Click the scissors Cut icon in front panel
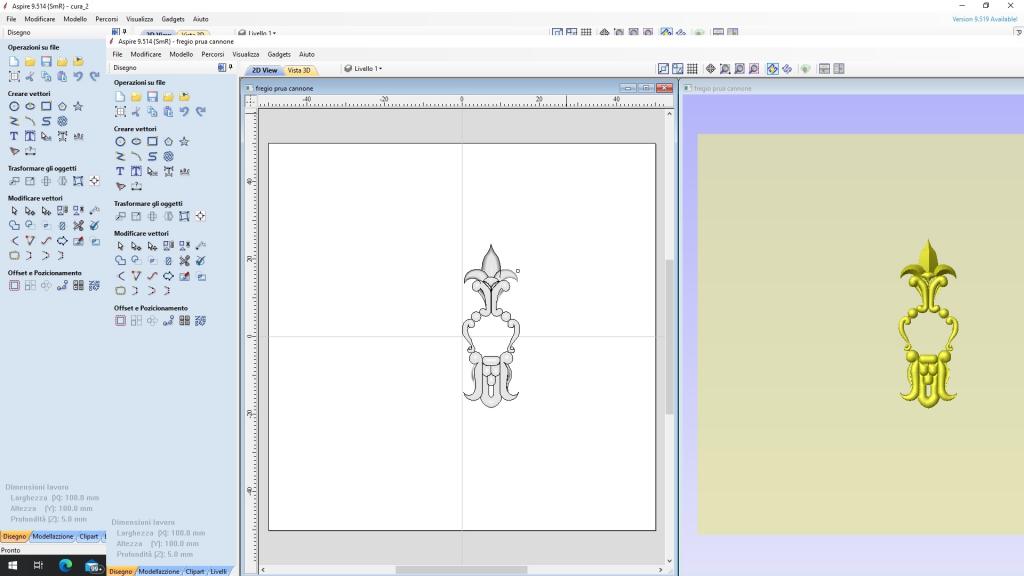Image resolution: width=1024 pixels, height=576 pixels. [x=136, y=112]
